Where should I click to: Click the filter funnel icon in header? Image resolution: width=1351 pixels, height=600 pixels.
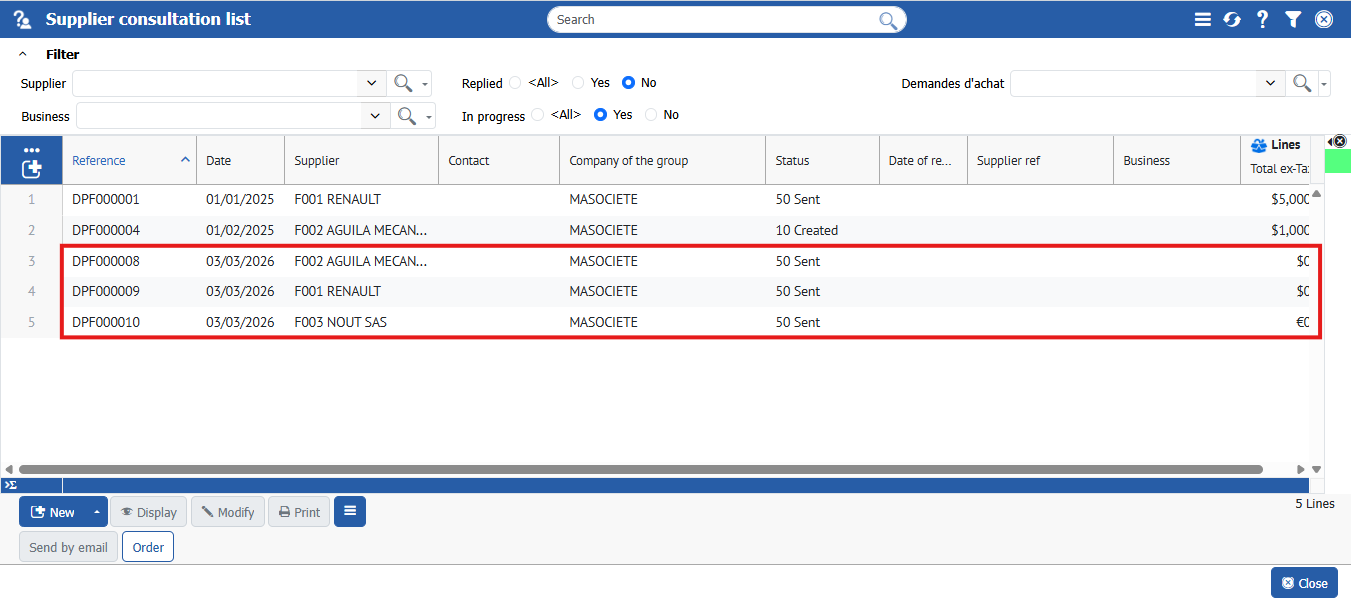coord(1293,19)
